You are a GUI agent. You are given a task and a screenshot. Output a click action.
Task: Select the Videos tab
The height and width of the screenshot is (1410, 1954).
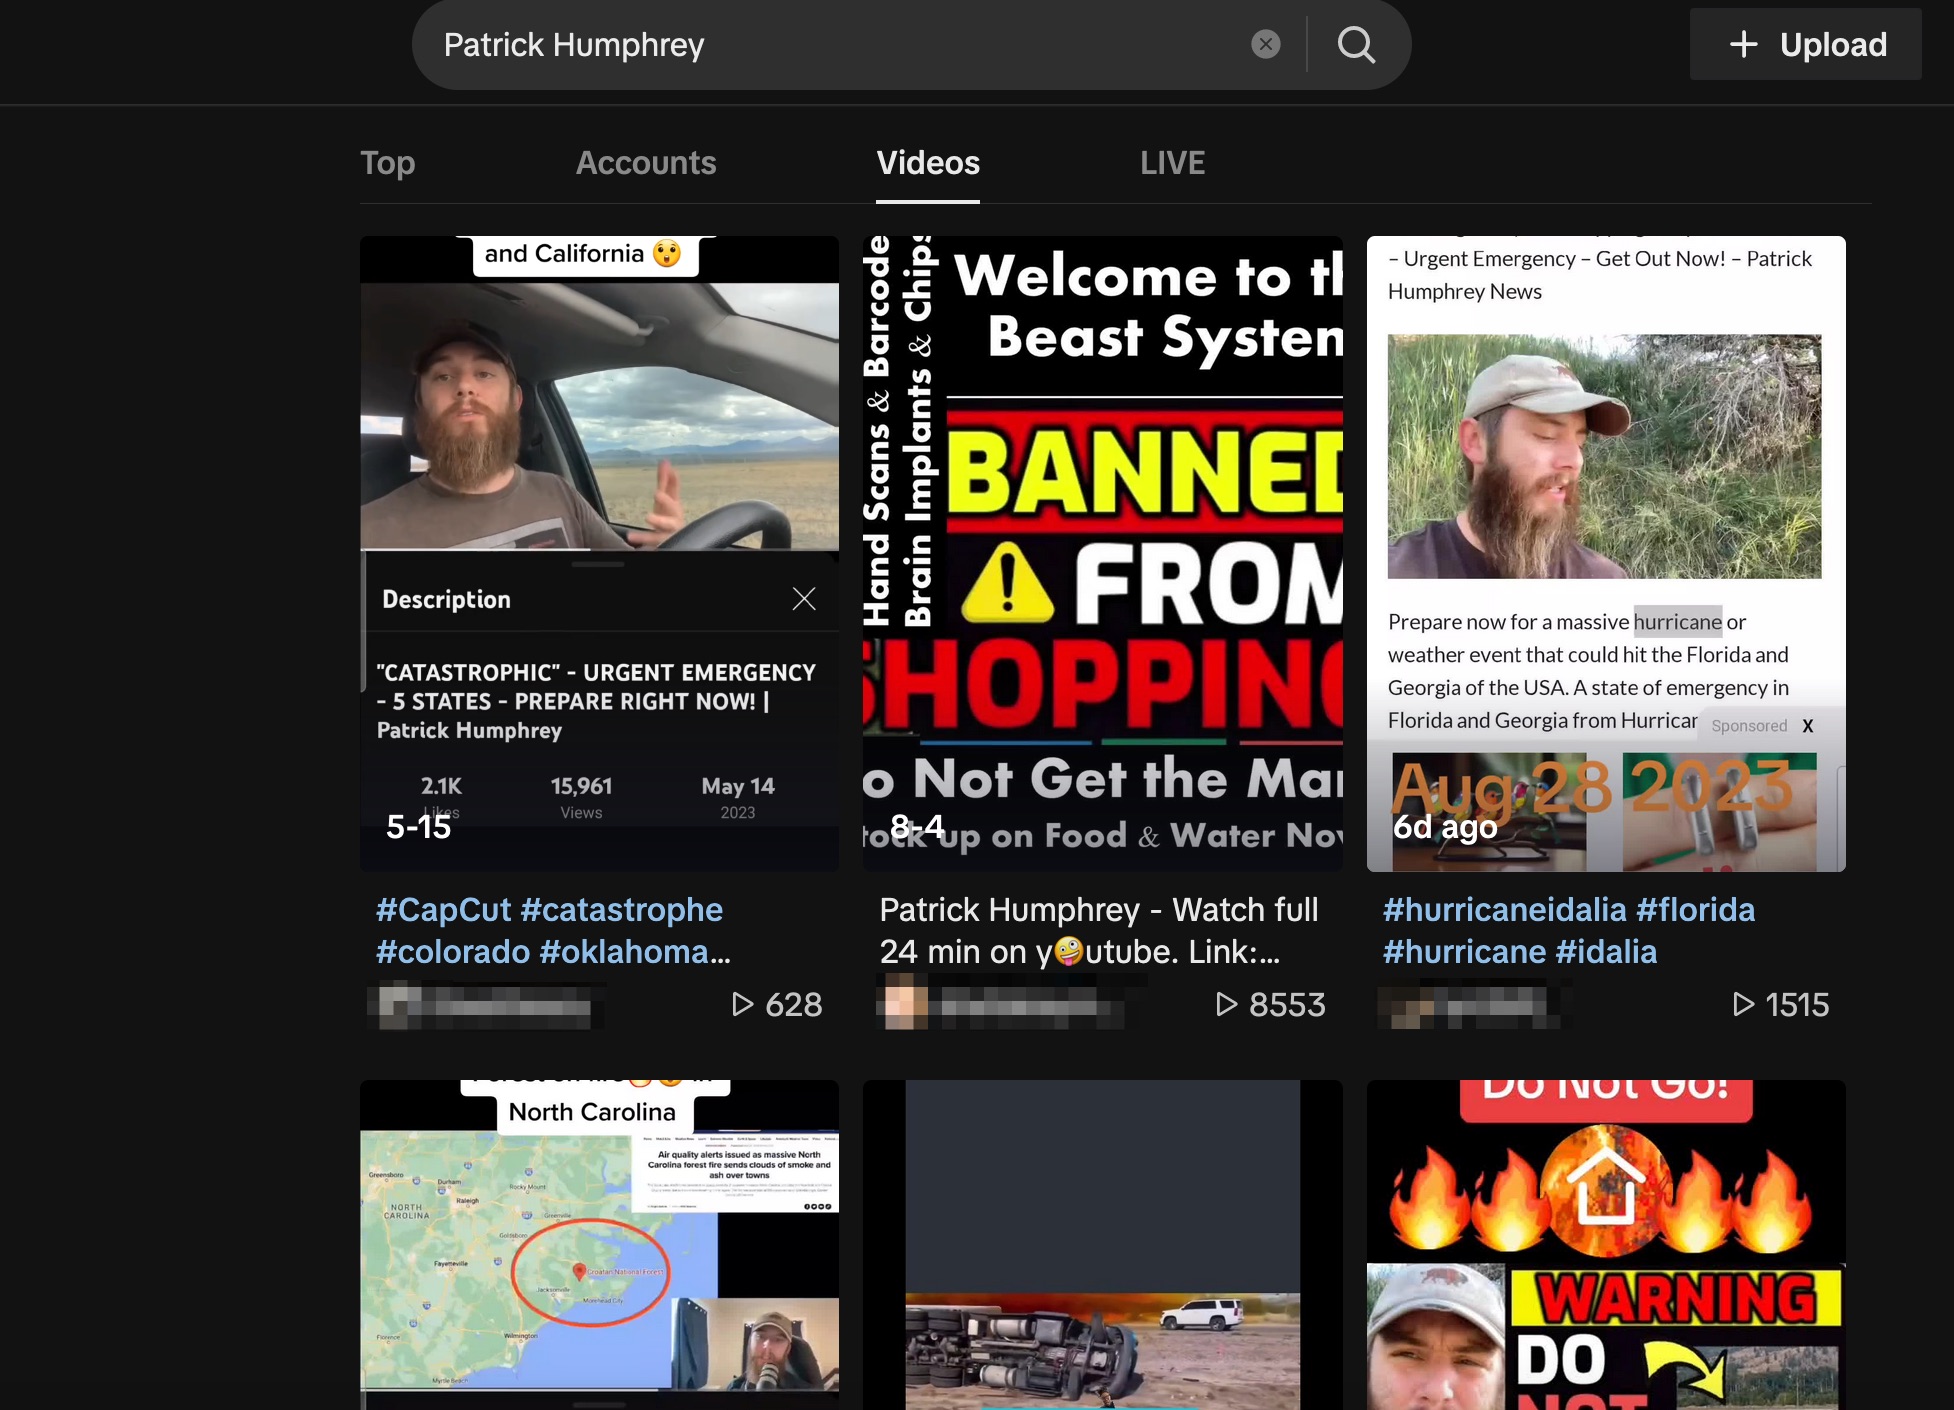(x=928, y=162)
